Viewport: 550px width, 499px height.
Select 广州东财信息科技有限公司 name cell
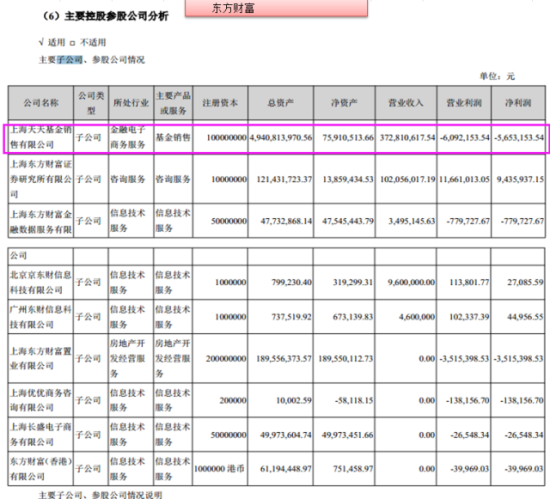click(41, 317)
